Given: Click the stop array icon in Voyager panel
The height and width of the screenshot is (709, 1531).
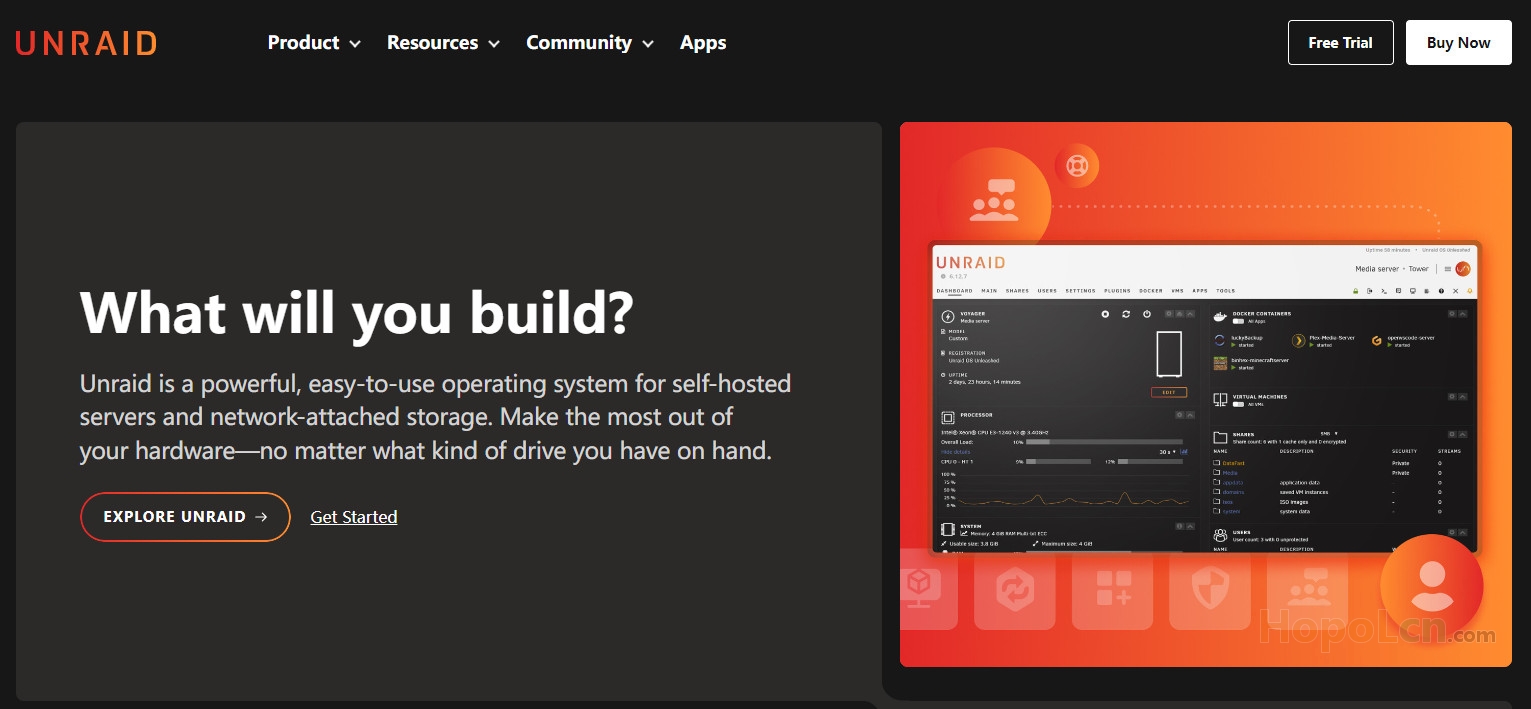Looking at the screenshot, I should coord(1105,314).
